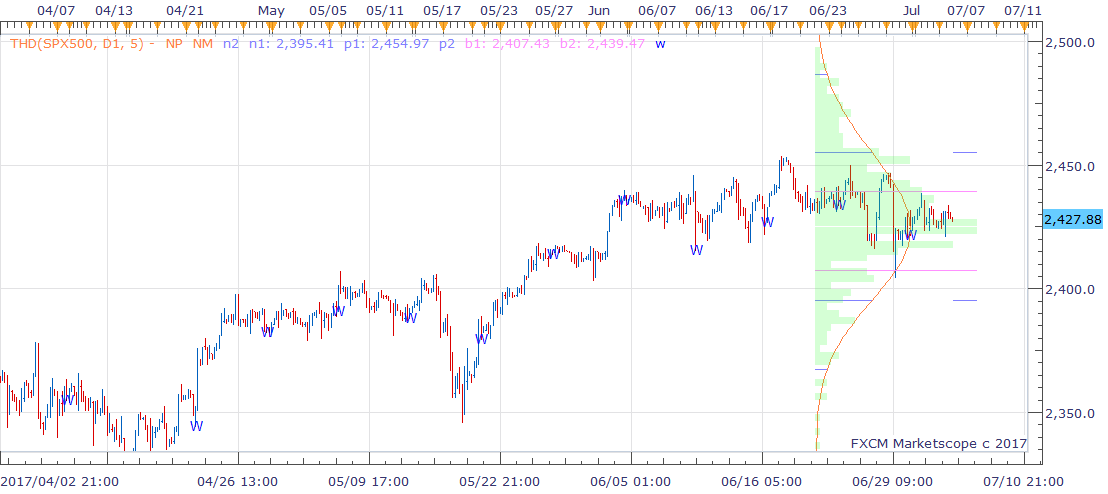1108x494 pixels.
Task: Click the 06/05 01:00 timestamp at bottom
Action: point(630,481)
